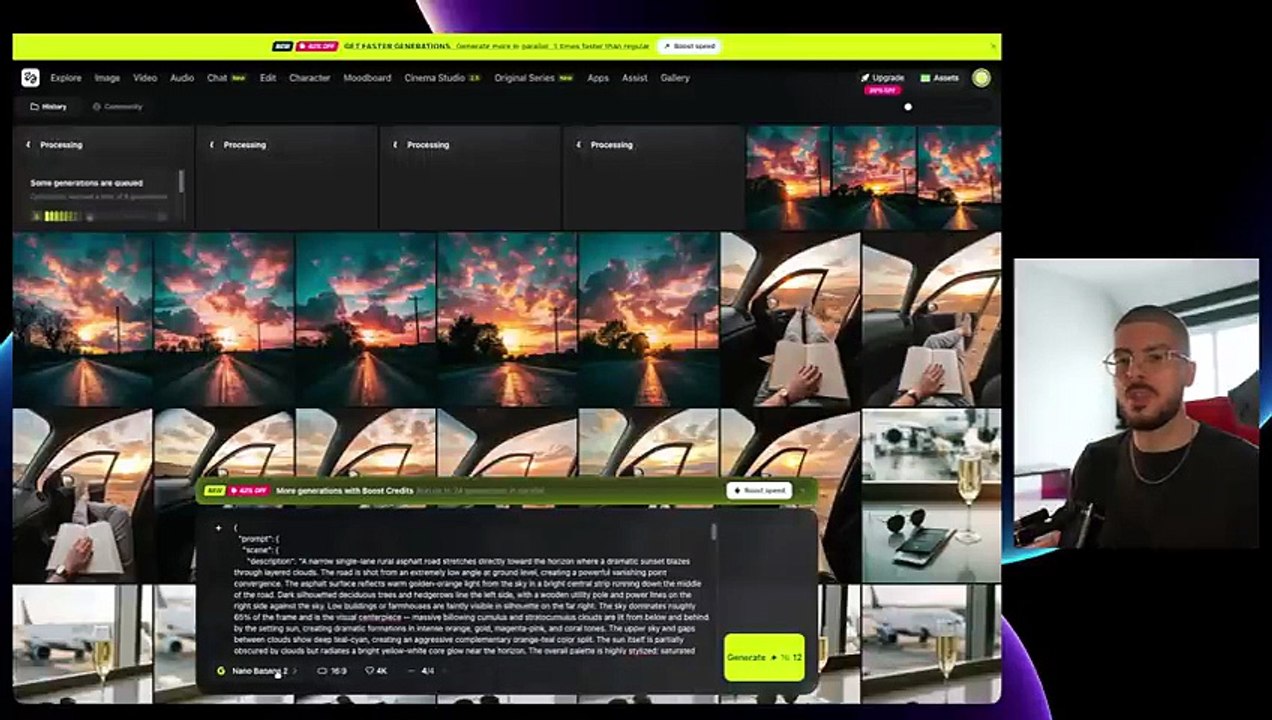The width and height of the screenshot is (1272, 720).
Task: Open the Assist section
Action: 634,78
